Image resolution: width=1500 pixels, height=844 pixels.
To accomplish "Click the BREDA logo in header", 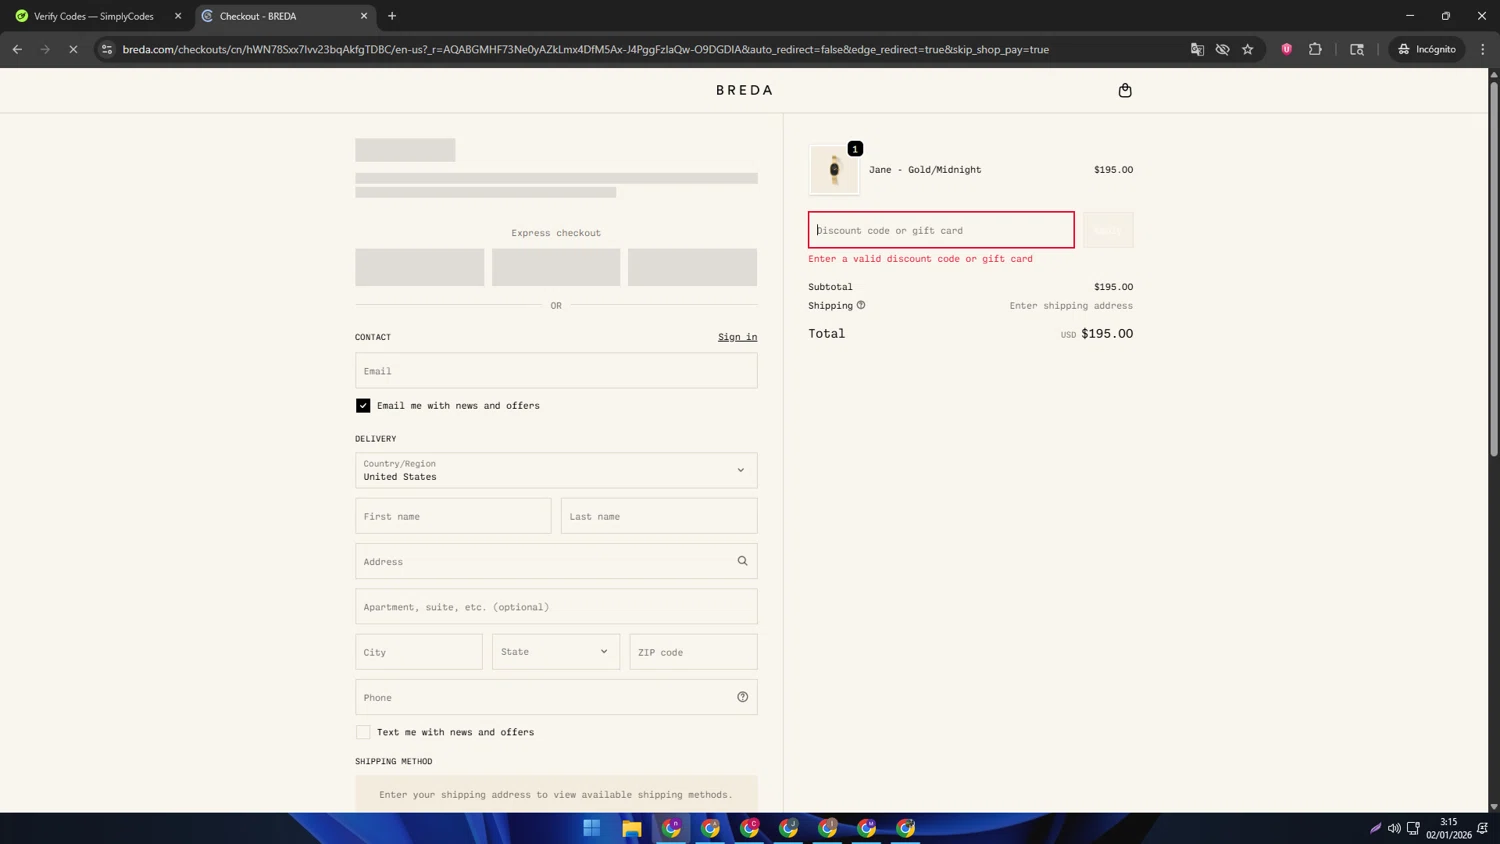I will coord(744,90).
